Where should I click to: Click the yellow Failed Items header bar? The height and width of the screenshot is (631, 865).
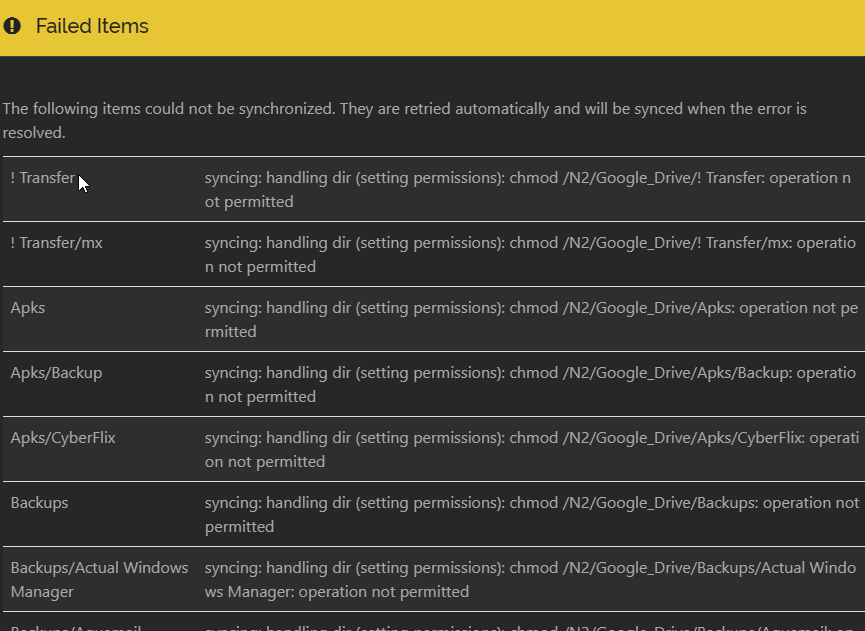point(432,28)
